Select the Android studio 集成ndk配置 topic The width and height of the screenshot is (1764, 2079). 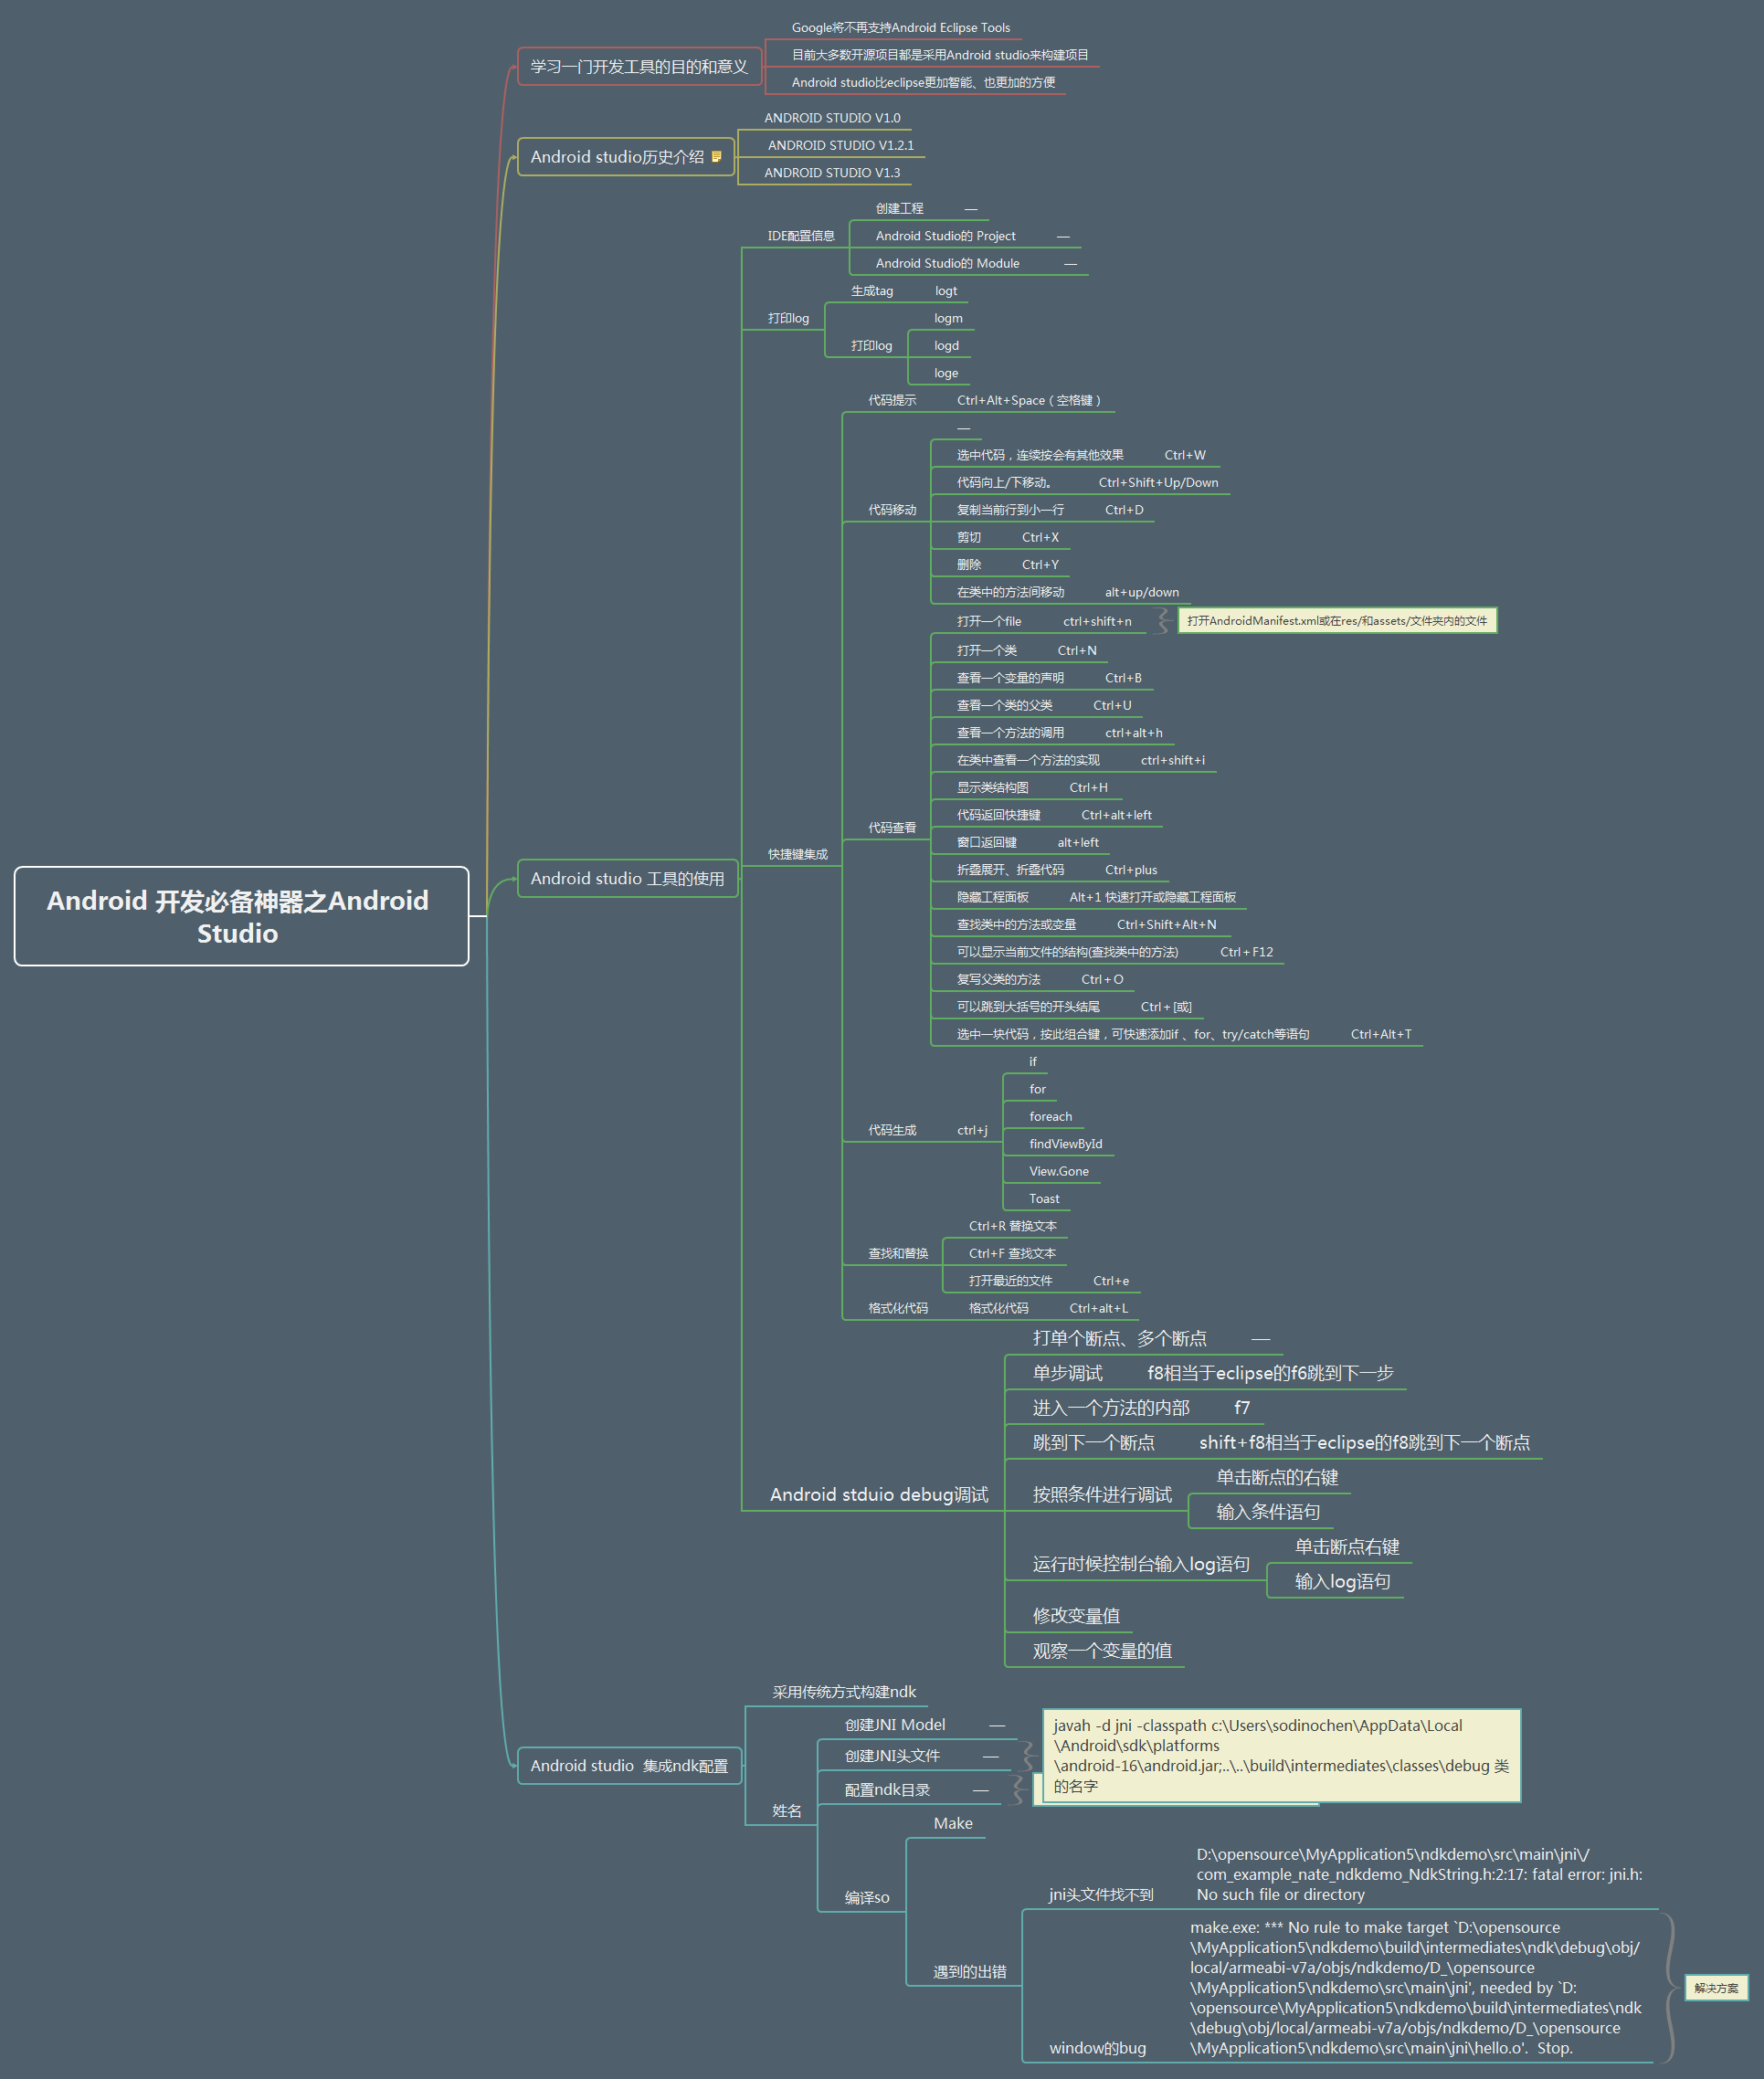(629, 1766)
